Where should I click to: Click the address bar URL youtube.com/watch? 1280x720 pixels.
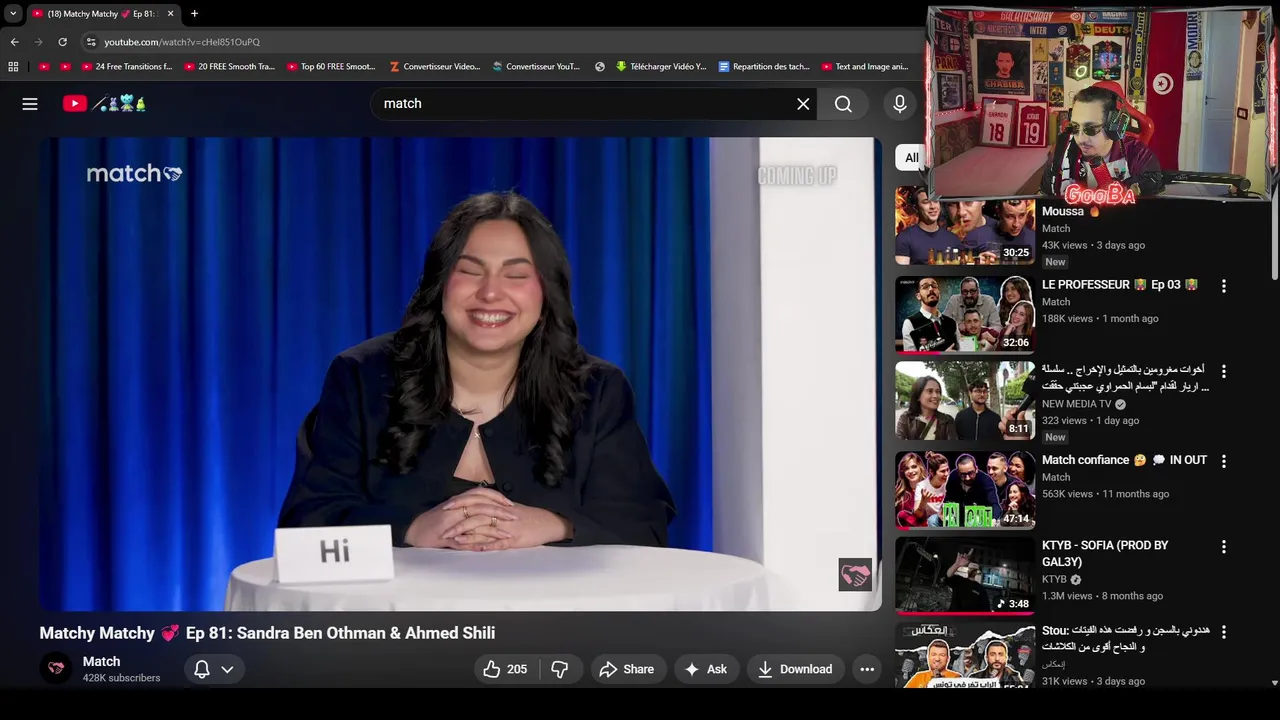[x=182, y=42]
